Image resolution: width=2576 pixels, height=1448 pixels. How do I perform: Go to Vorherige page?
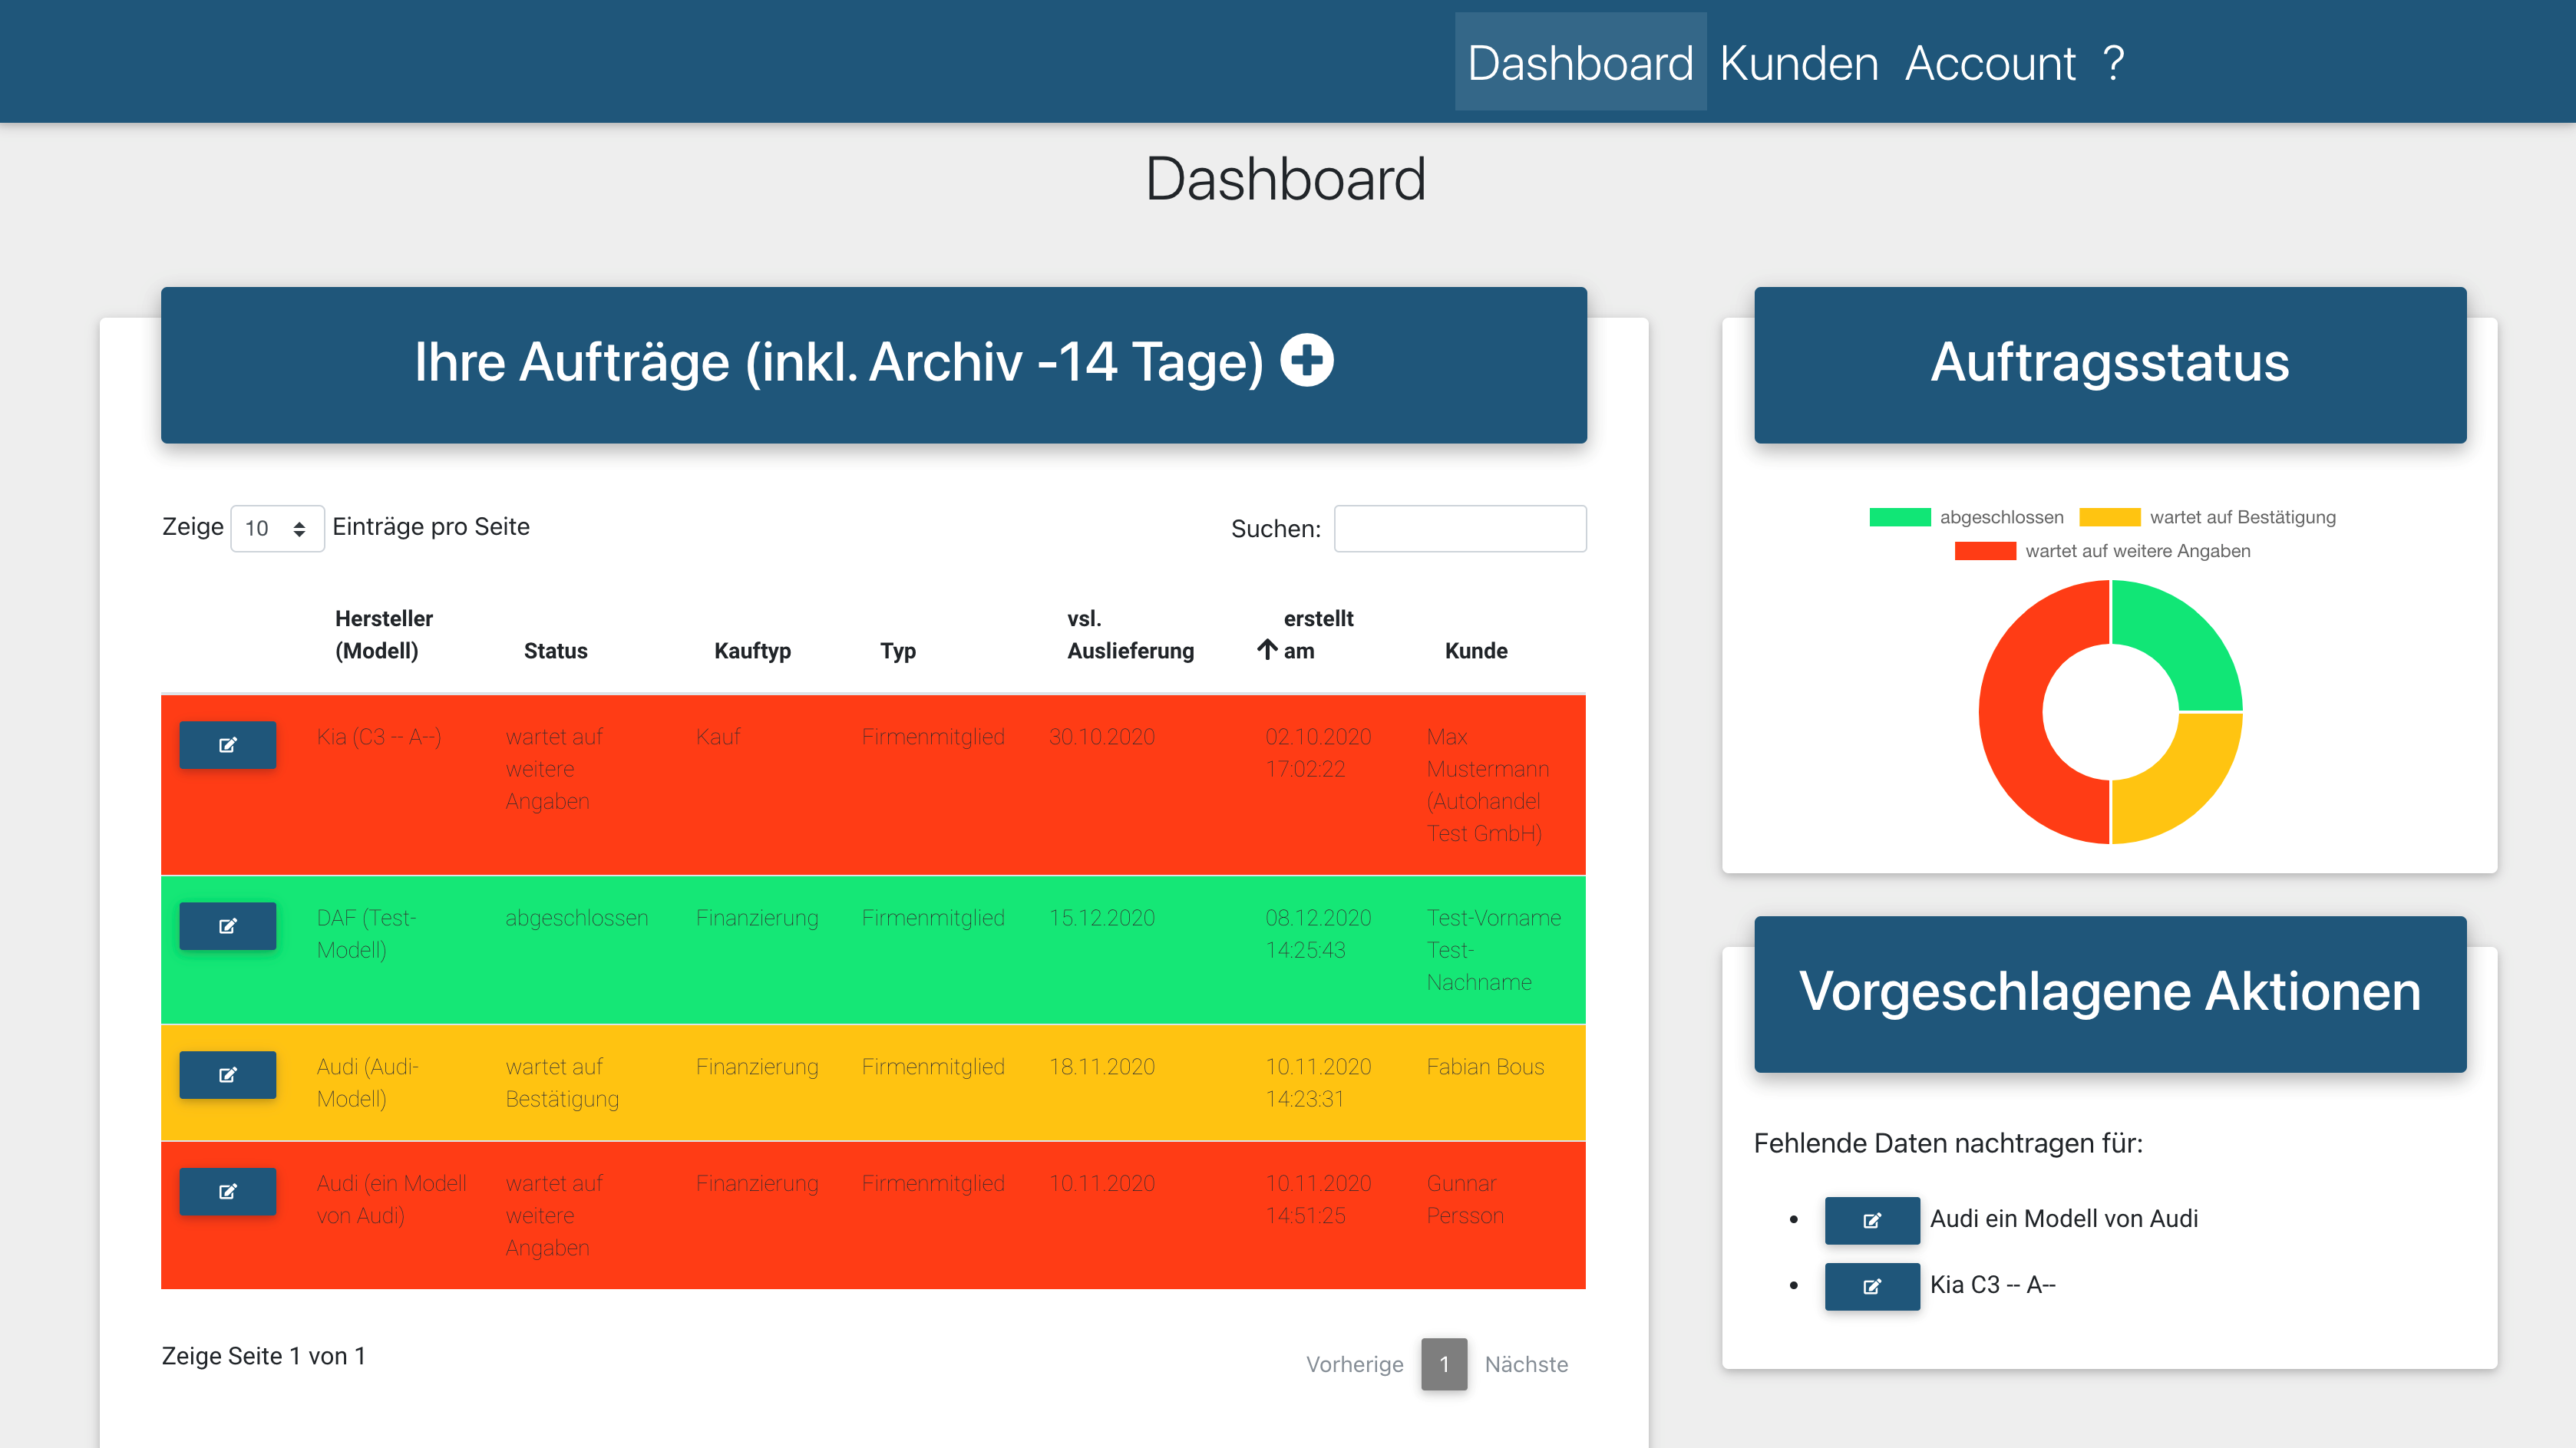click(x=1354, y=1364)
